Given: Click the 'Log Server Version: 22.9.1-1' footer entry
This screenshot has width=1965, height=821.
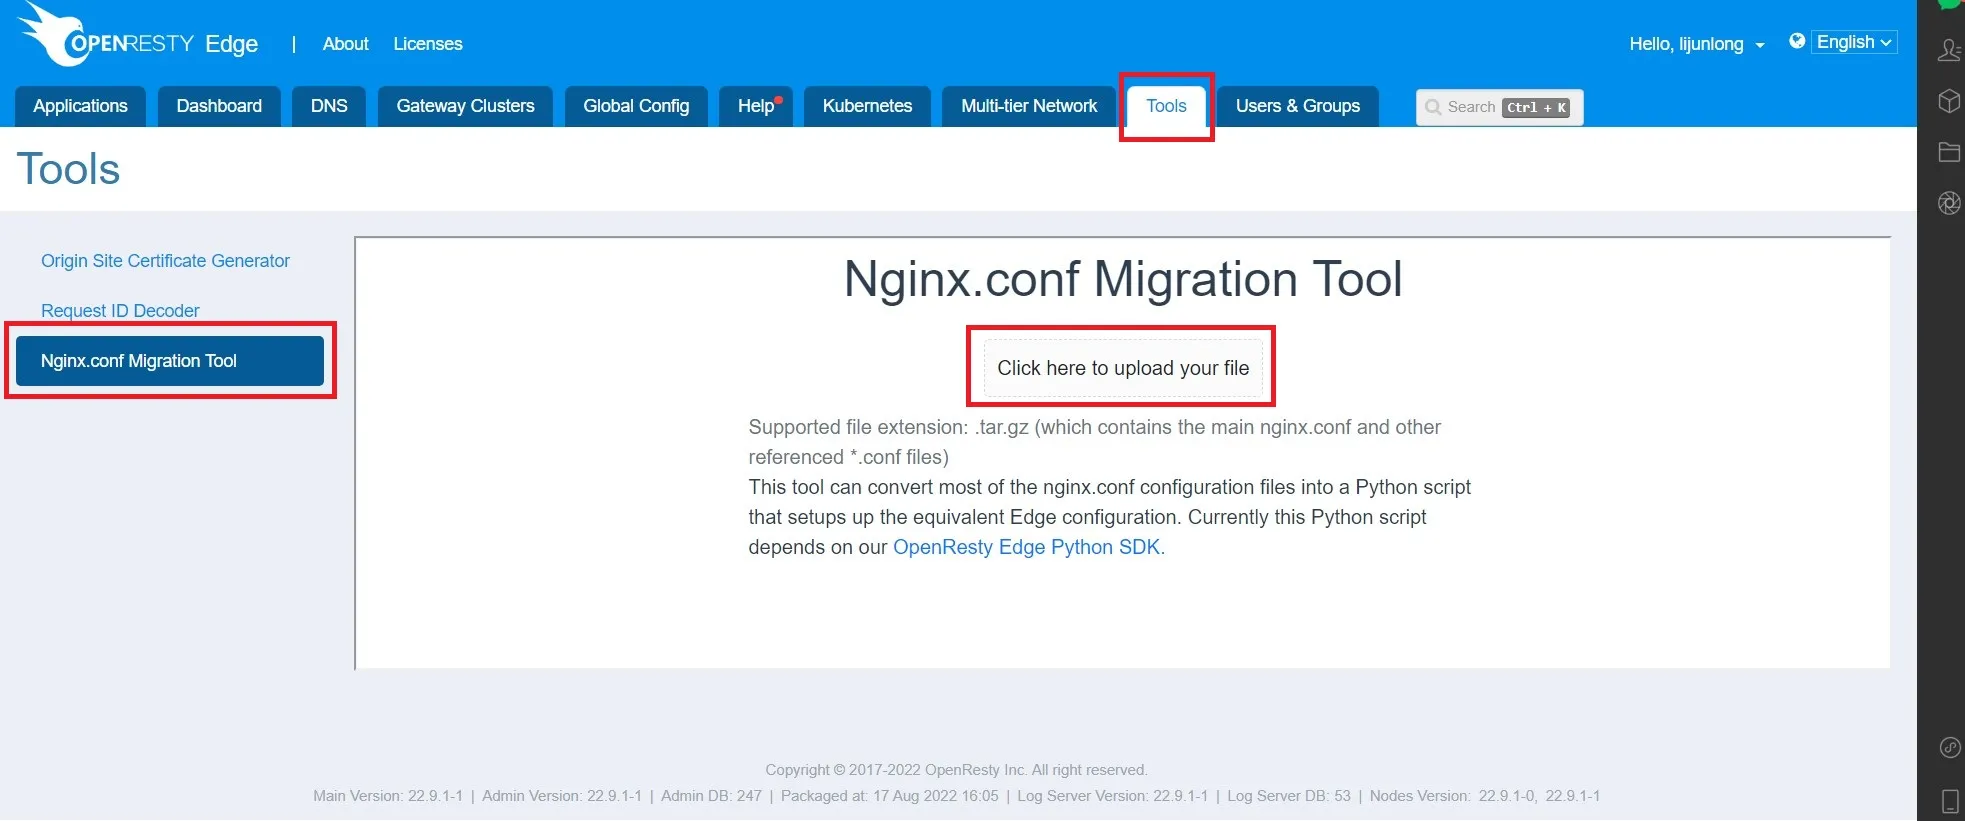Looking at the screenshot, I should pos(1112,796).
